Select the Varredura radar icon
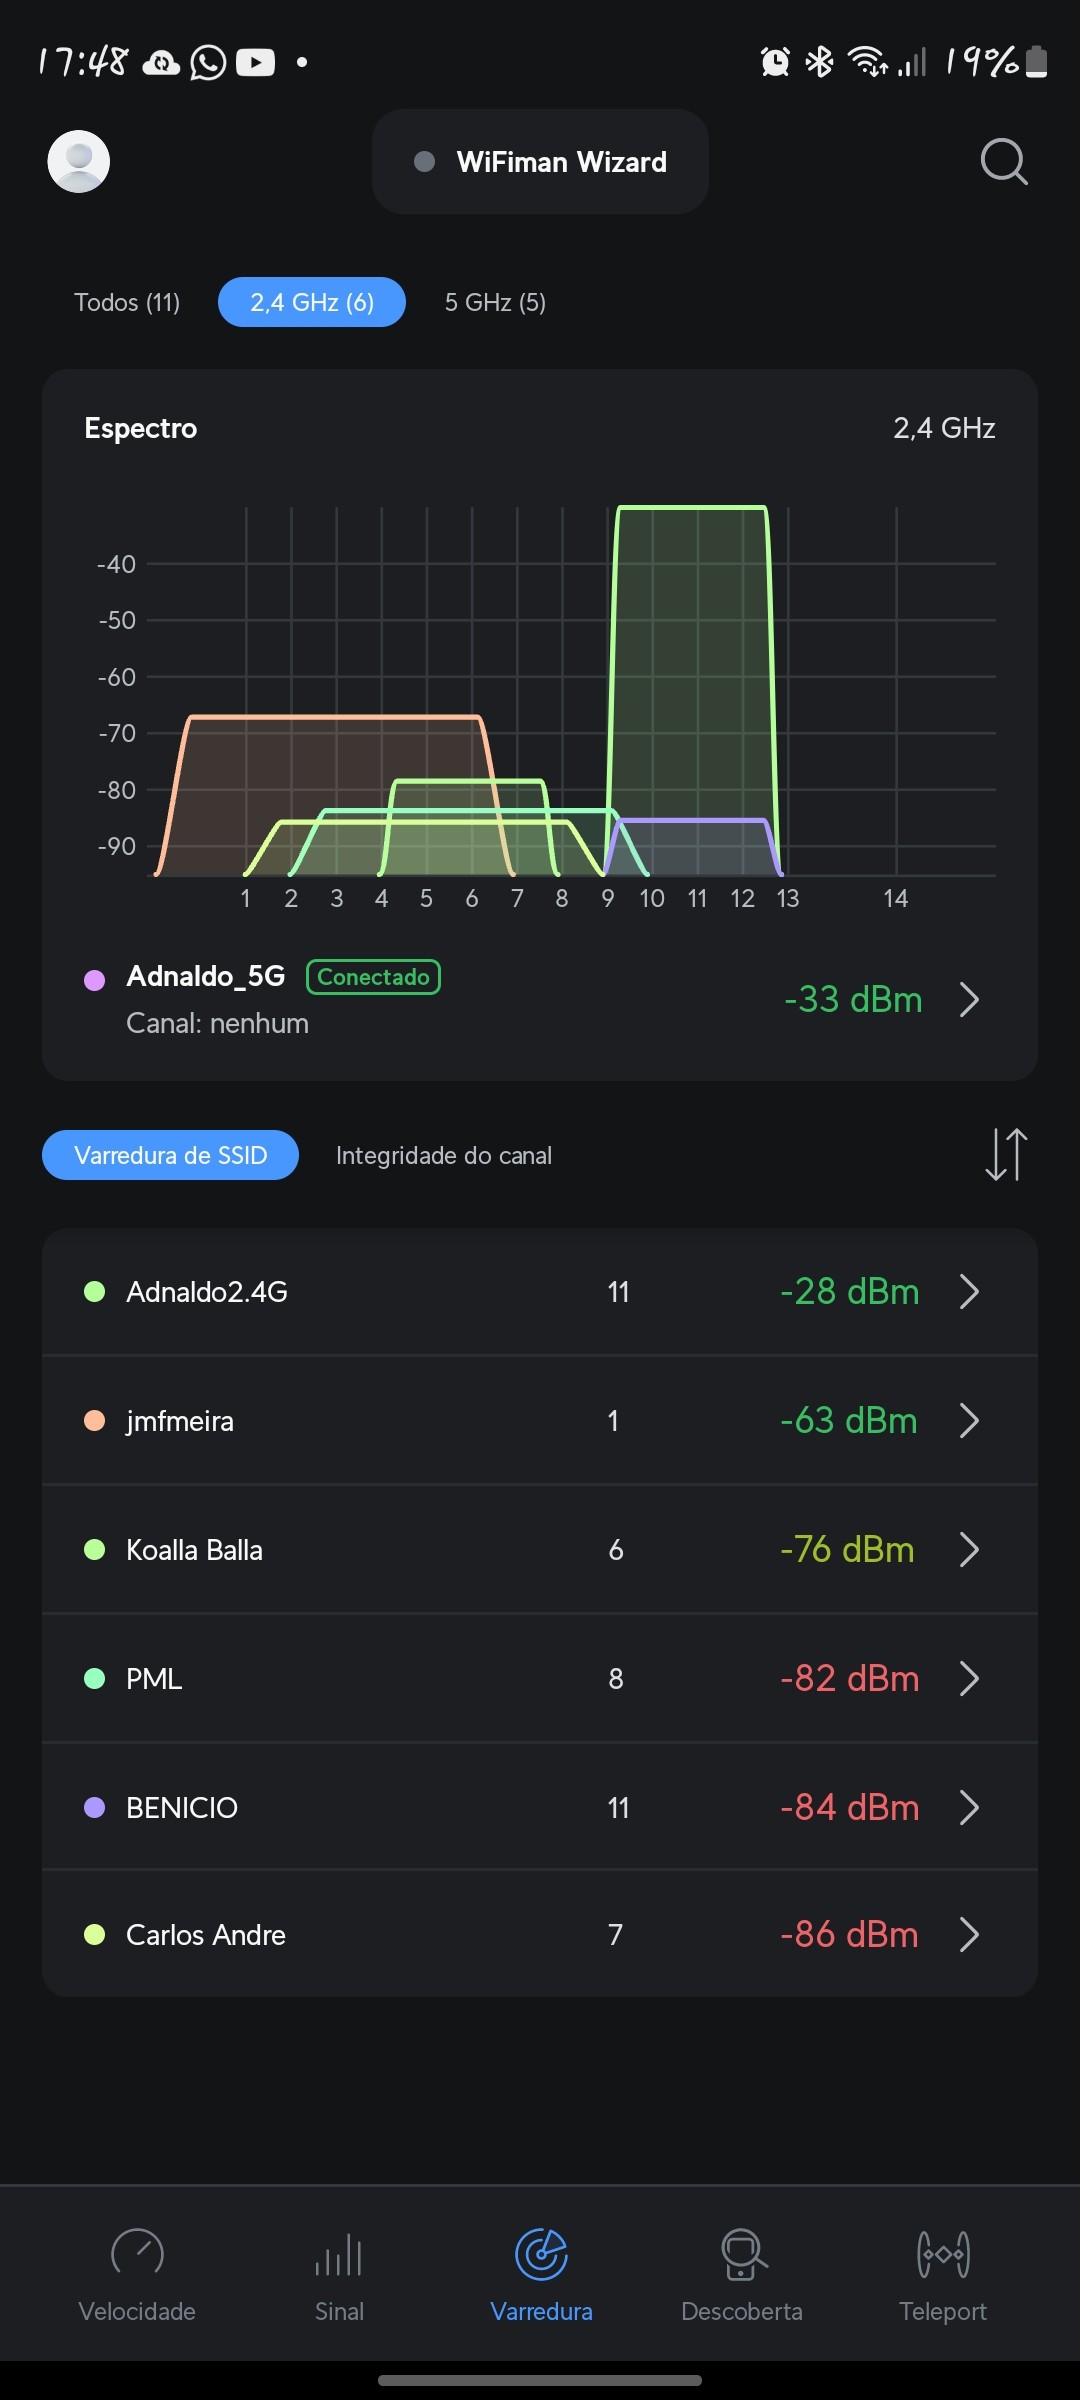Screen dimensions: 1080x2400 pyautogui.click(x=541, y=2256)
